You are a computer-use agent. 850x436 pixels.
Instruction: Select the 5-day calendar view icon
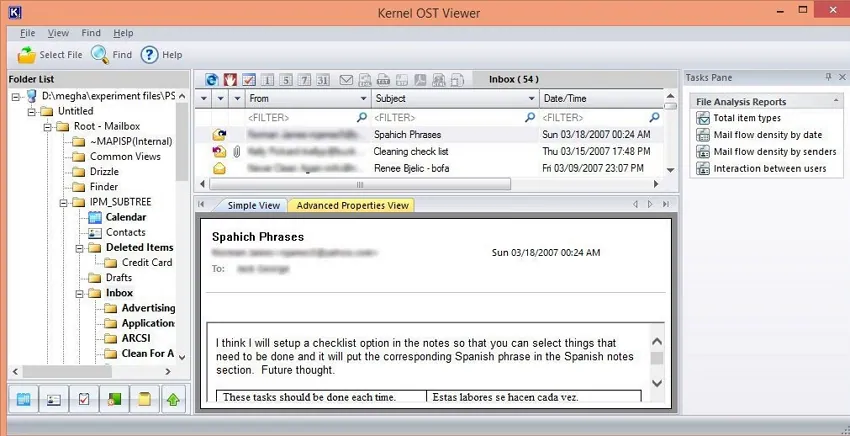click(286, 80)
